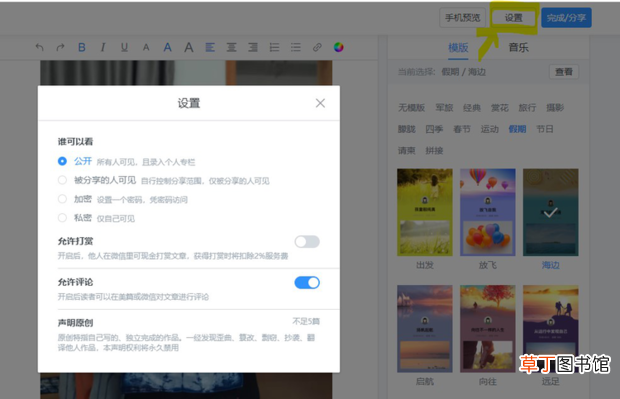Image resolution: width=620 pixels, height=399 pixels.
Task: Enable the 允许打赏 switch
Action: coord(307,242)
